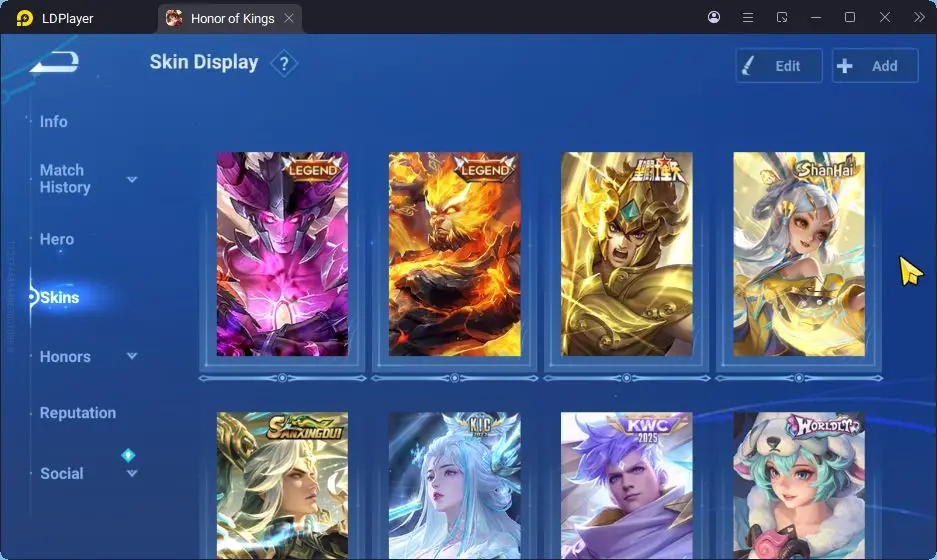The width and height of the screenshot is (937, 560).
Task: Maximize the LDPlayer window
Action: pos(850,17)
